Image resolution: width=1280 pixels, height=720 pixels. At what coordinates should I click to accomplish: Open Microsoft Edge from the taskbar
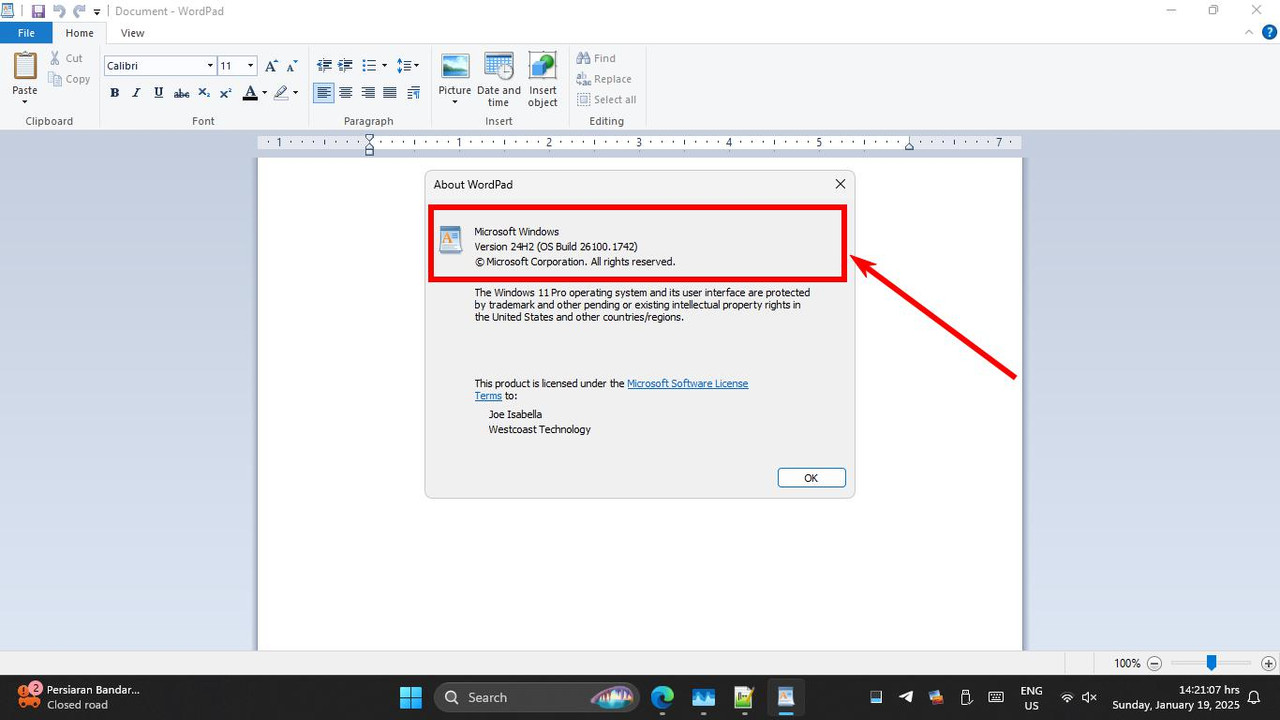[662, 697]
